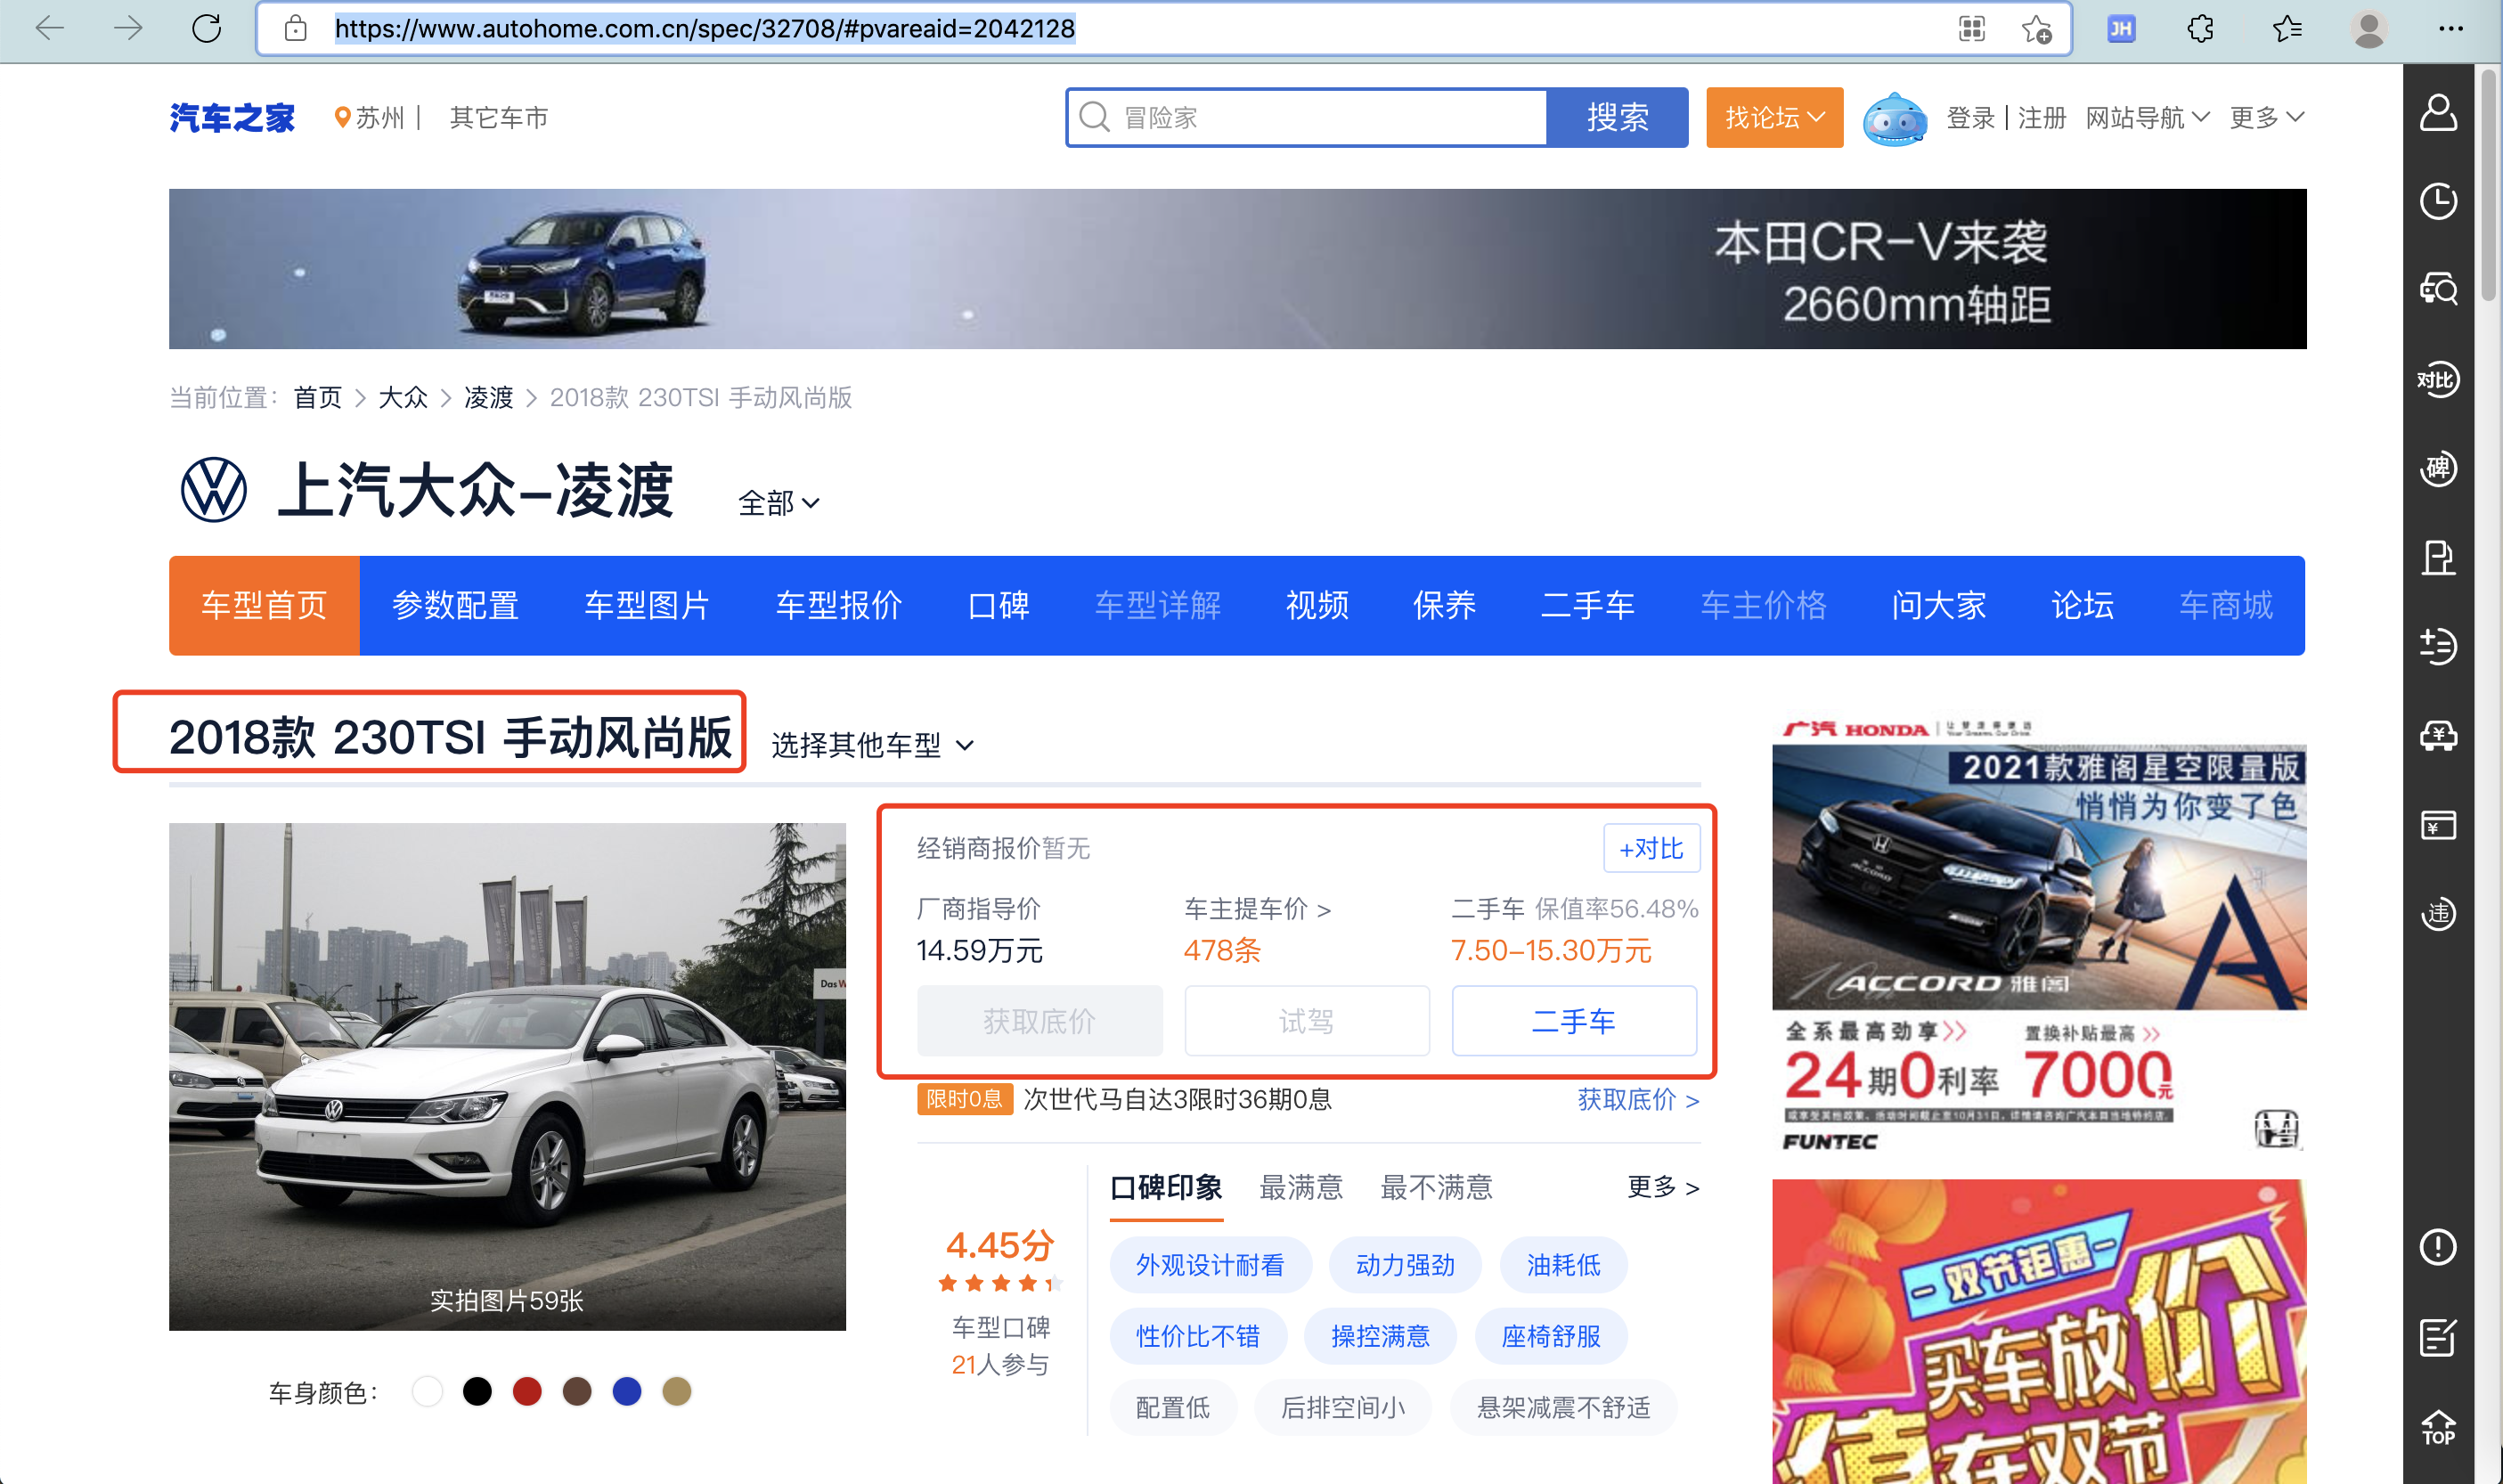Screen dimensions: 2503x1484
Task: Select the black body color swatch
Action: 477,1391
